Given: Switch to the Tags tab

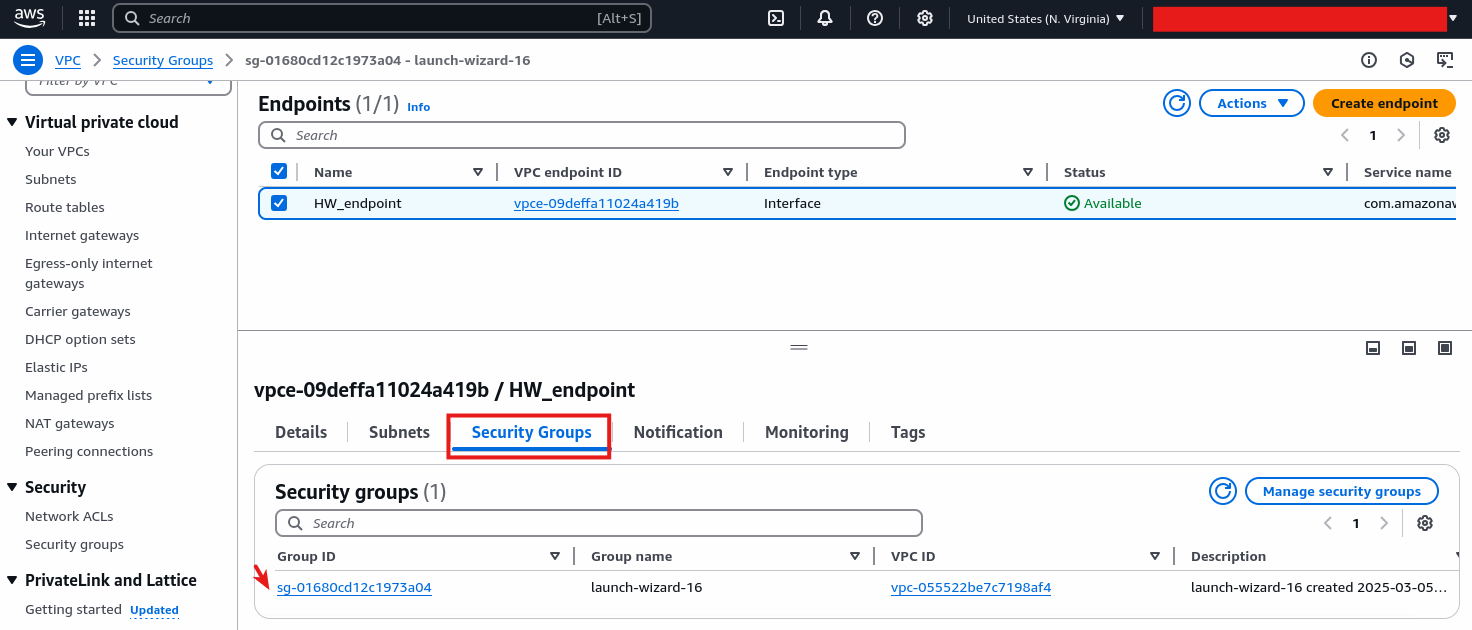Looking at the screenshot, I should [x=908, y=432].
